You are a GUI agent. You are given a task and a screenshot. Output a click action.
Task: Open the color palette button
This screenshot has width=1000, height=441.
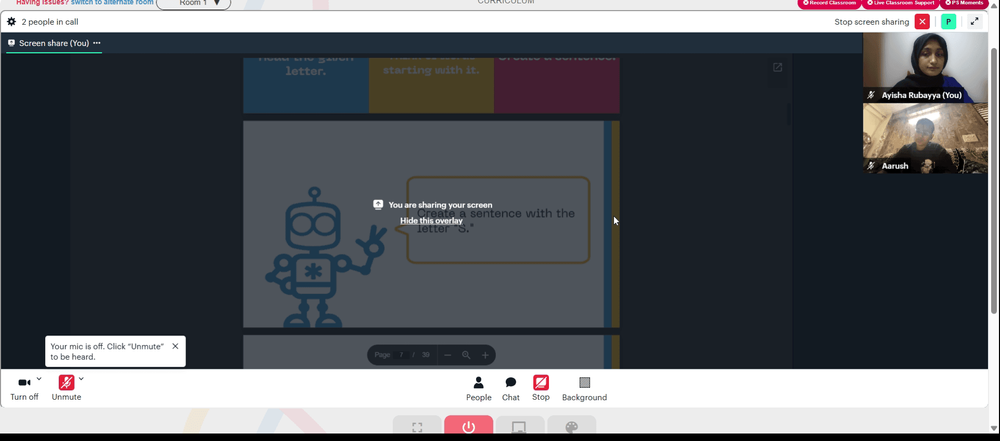click(571, 426)
